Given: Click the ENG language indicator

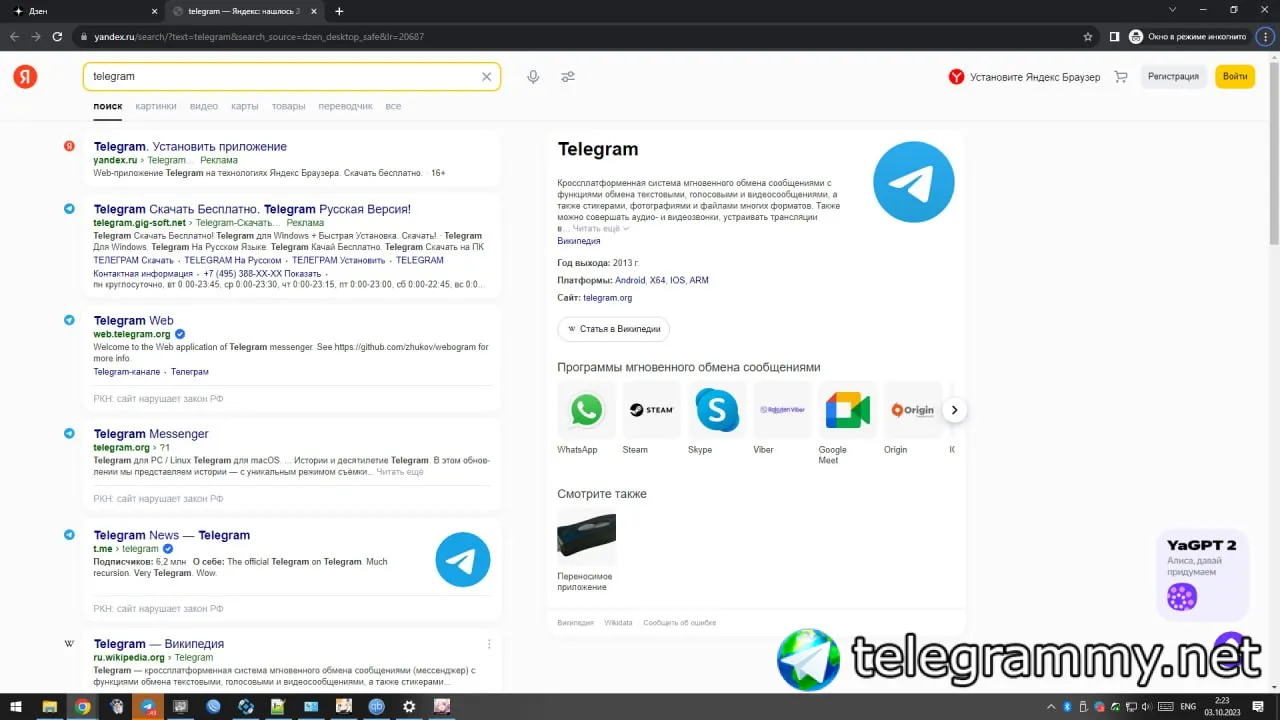Looking at the screenshot, I should (1189, 706).
